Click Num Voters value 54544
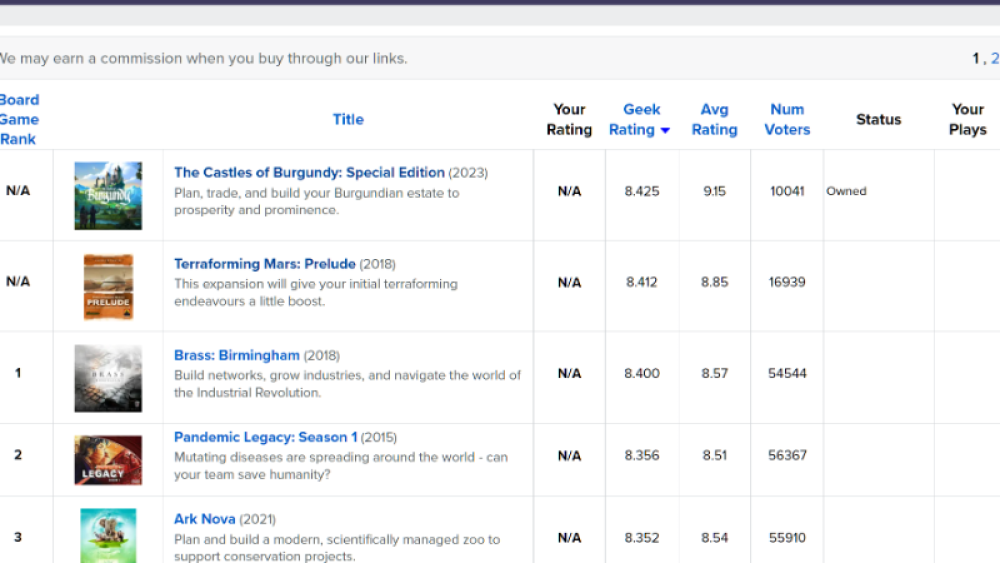This screenshot has height=563, width=1000. click(x=787, y=373)
